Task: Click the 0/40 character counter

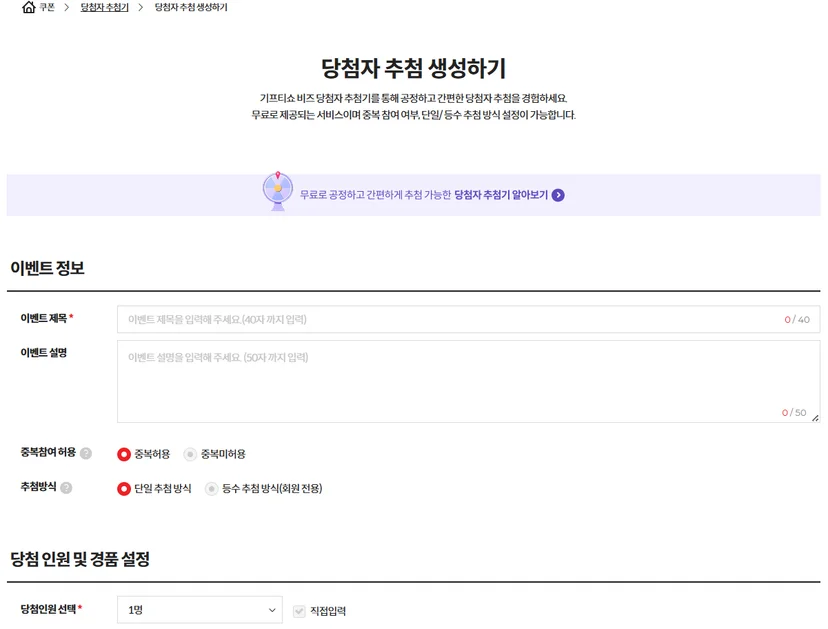Action: (797, 320)
